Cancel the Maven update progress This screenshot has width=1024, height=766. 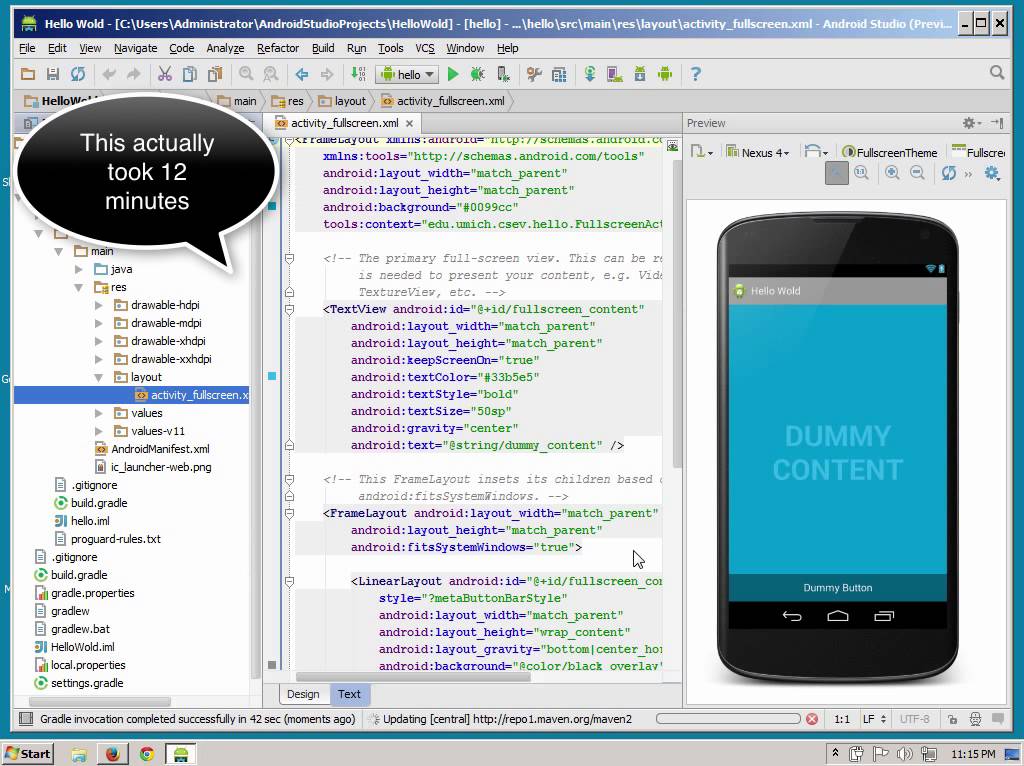812,719
